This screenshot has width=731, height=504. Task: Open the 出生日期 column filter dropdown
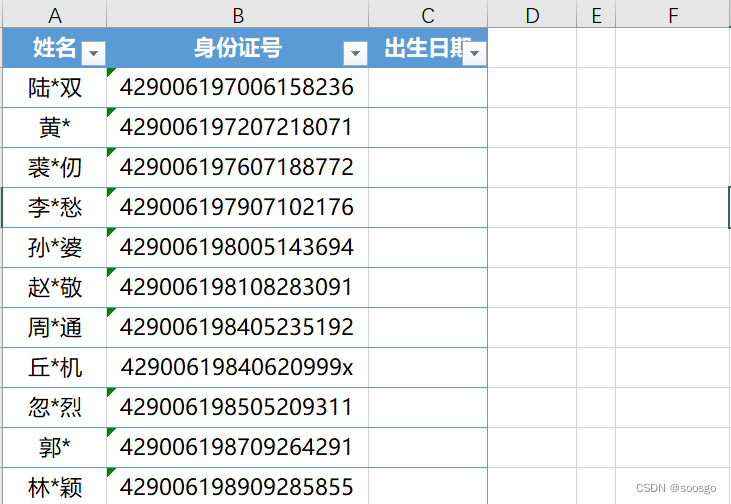[475, 53]
